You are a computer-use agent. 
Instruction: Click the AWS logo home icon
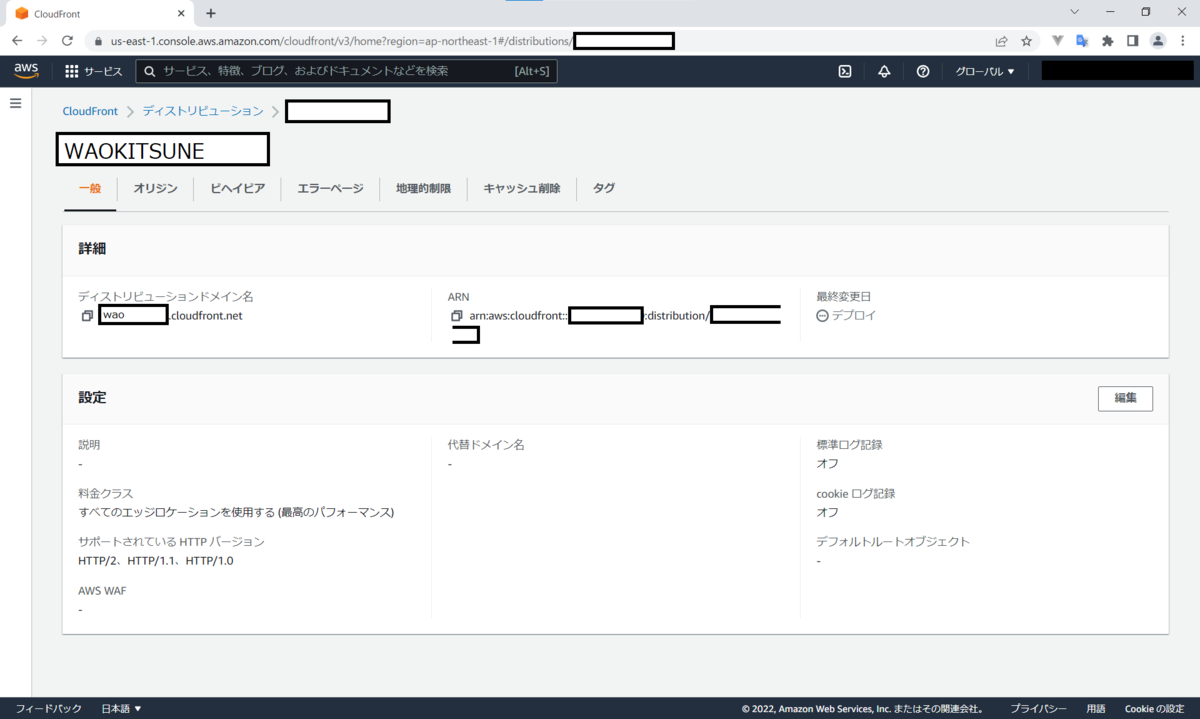26,71
